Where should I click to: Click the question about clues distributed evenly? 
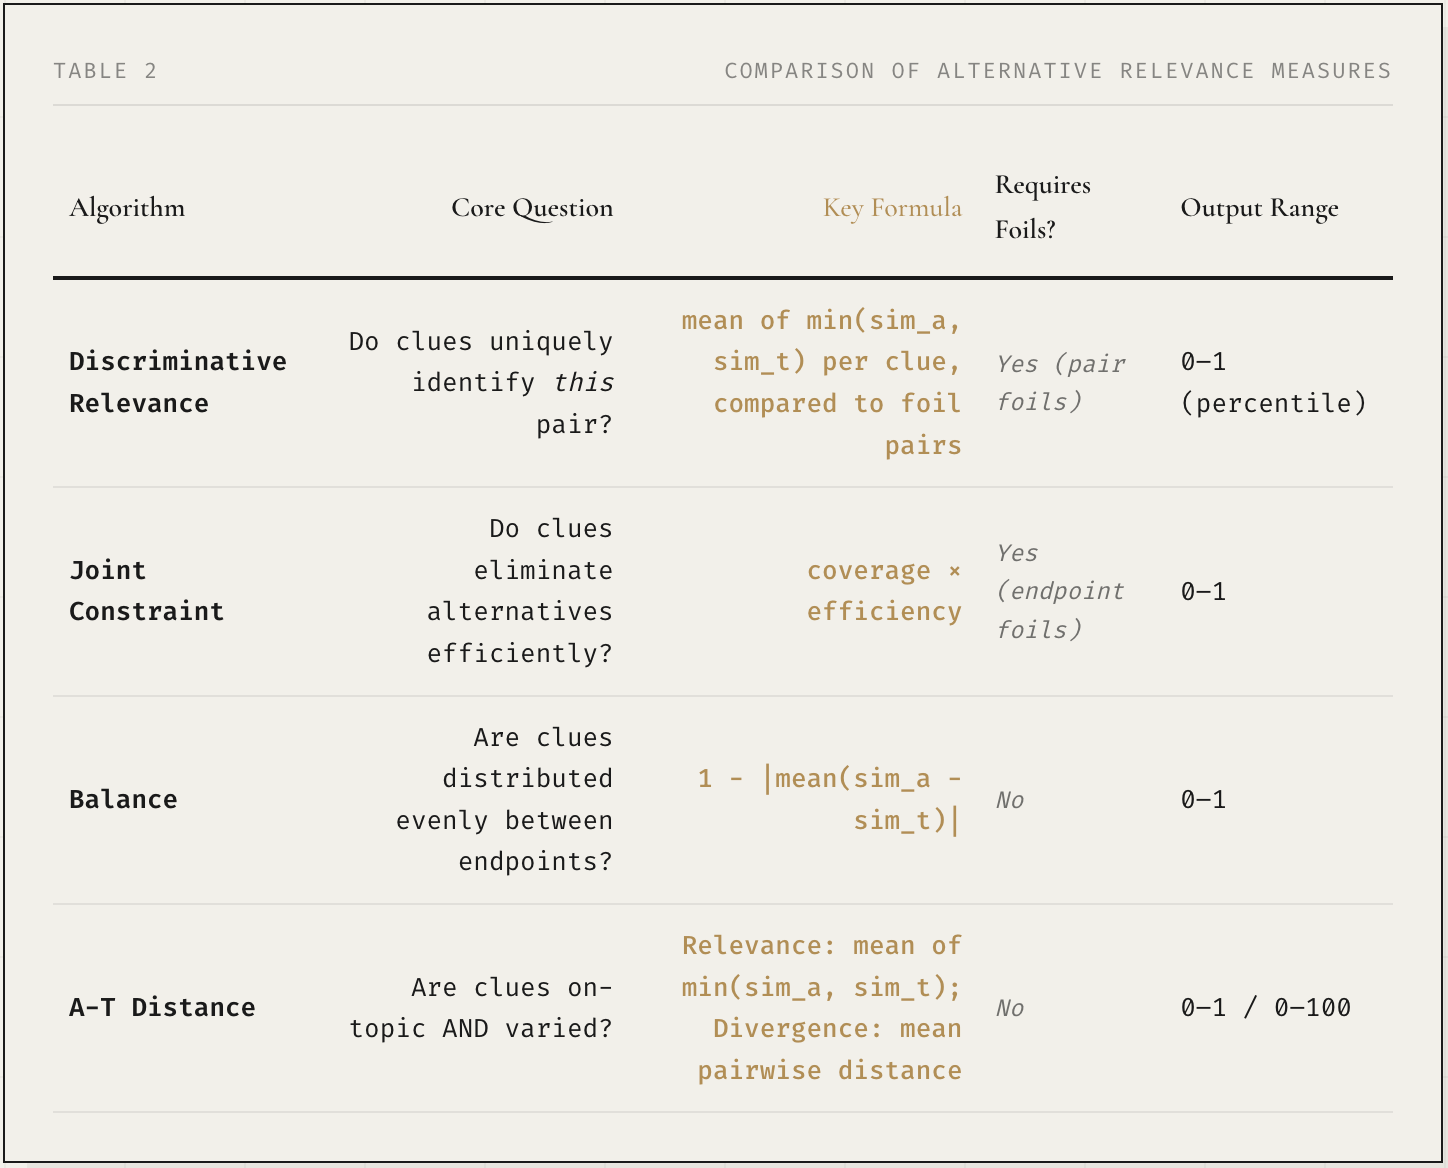(x=504, y=799)
